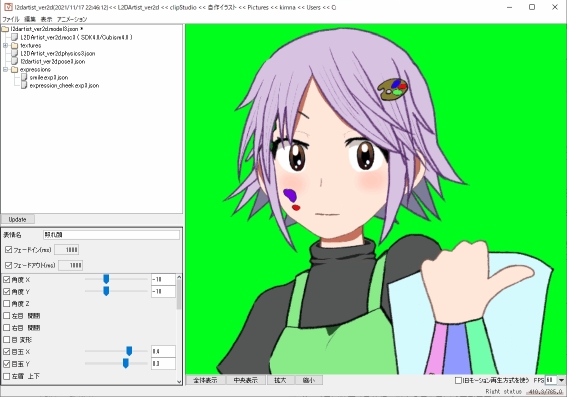Image resolution: width=567 pixels, height=397 pixels.
Task: Select smile.exp3.json in the tree
Action: [49, 77]
